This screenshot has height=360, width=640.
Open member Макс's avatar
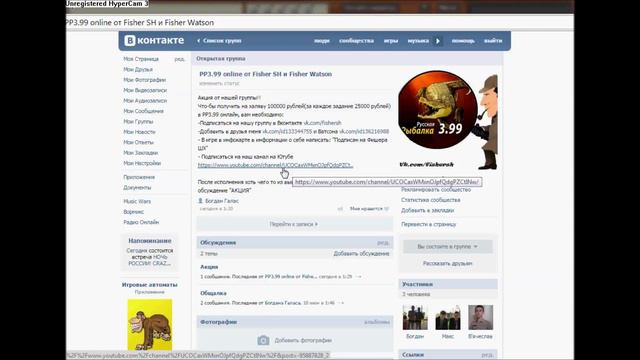[448, 317]
